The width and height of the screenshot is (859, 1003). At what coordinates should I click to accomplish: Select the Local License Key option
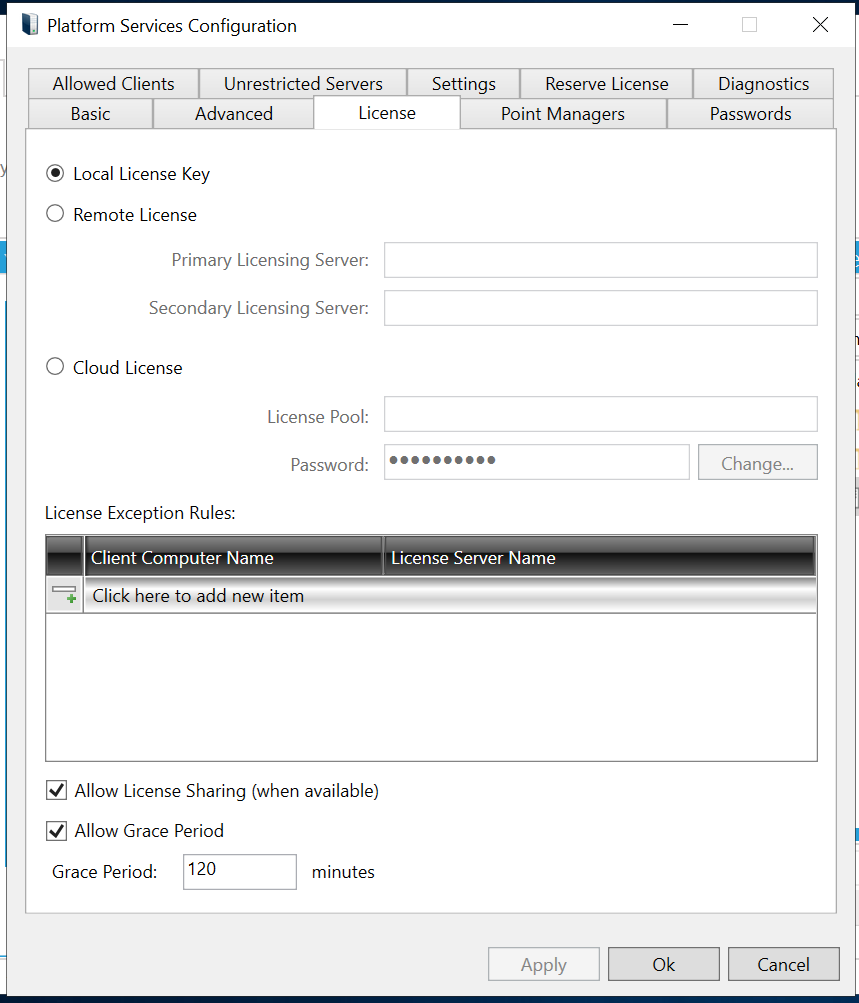pyautogui.click(x=56, y=174)
